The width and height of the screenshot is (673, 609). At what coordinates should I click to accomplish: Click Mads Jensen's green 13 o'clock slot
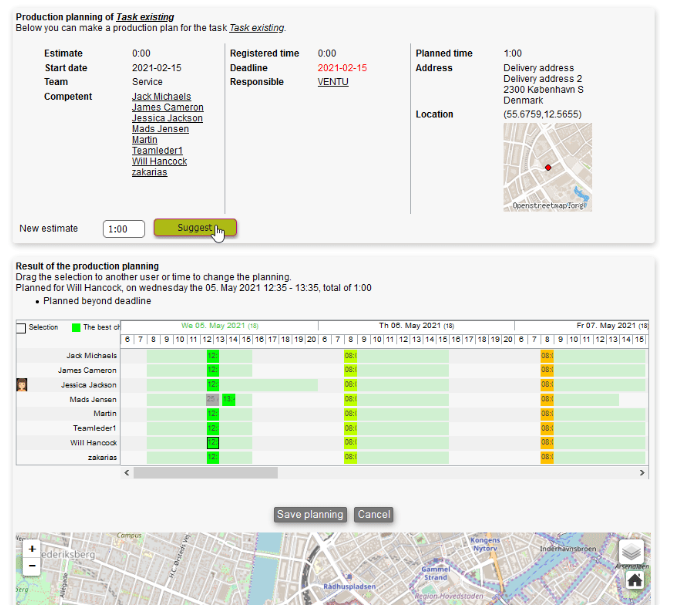point(228,400)
